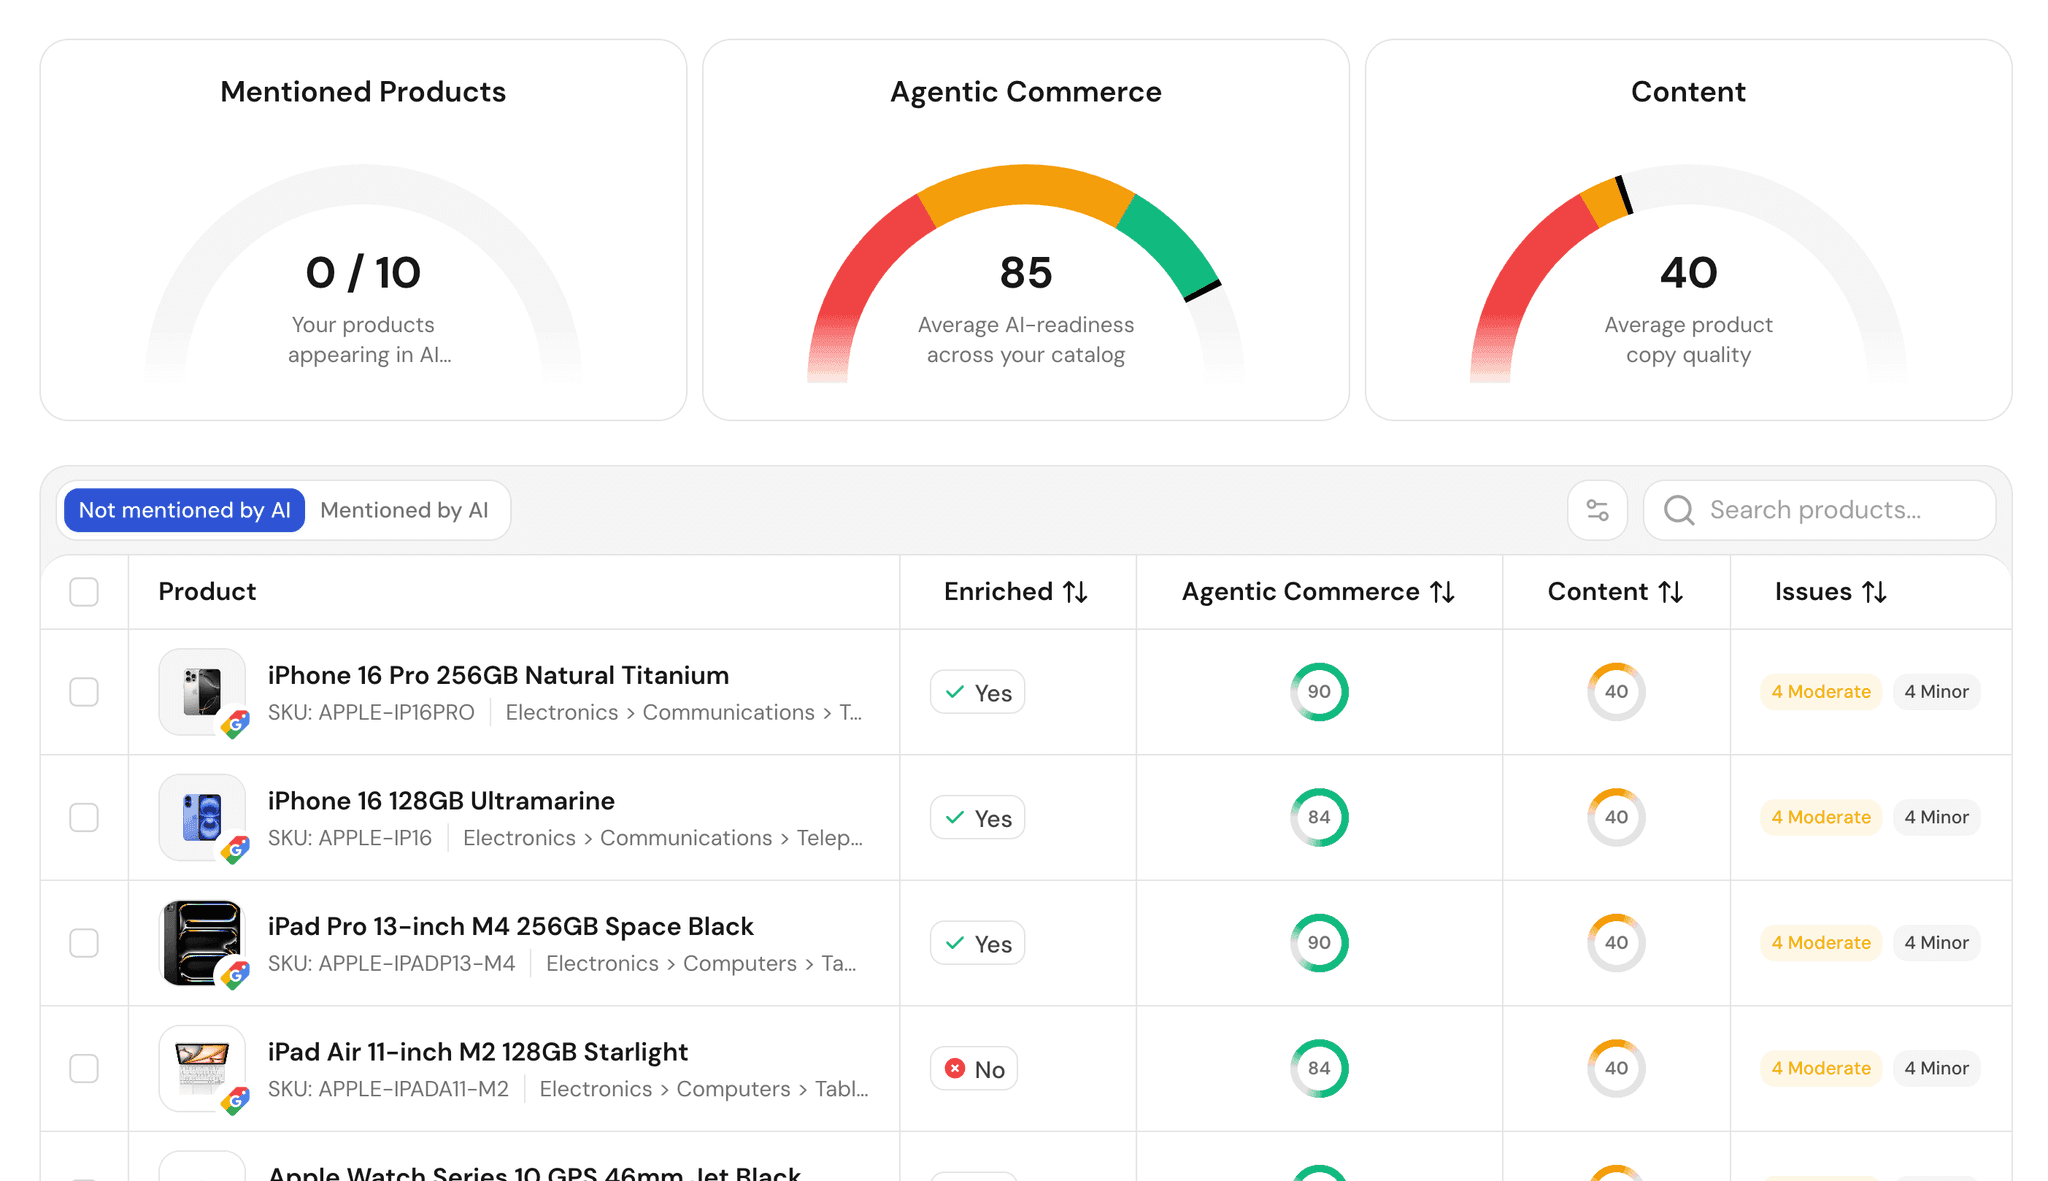Click Yes enriched badge for iPhone 16 Pro
2048x1181 pixels.
pyautogui.click(x=978, y=692)
